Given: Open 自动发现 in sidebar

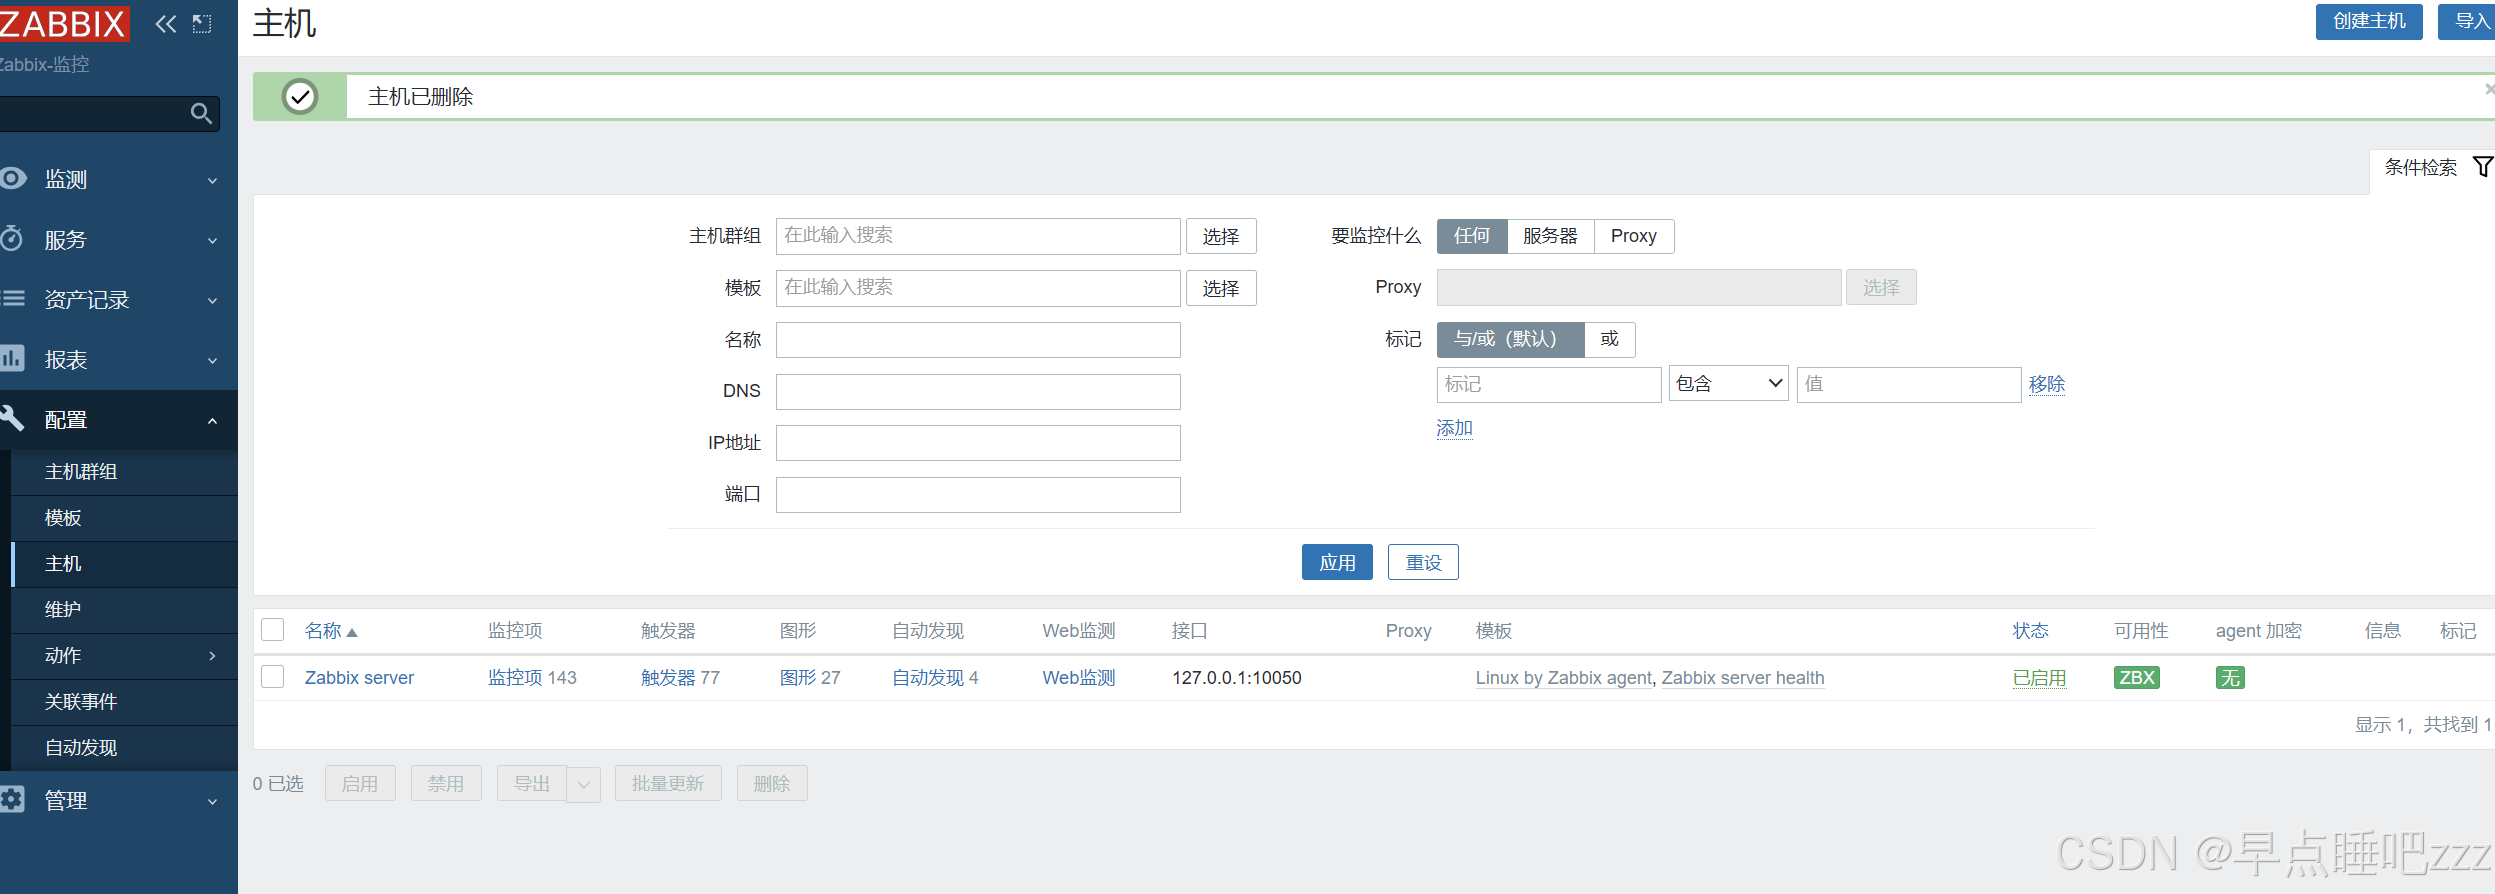Looking at the screenshot, I should point(81,748).
